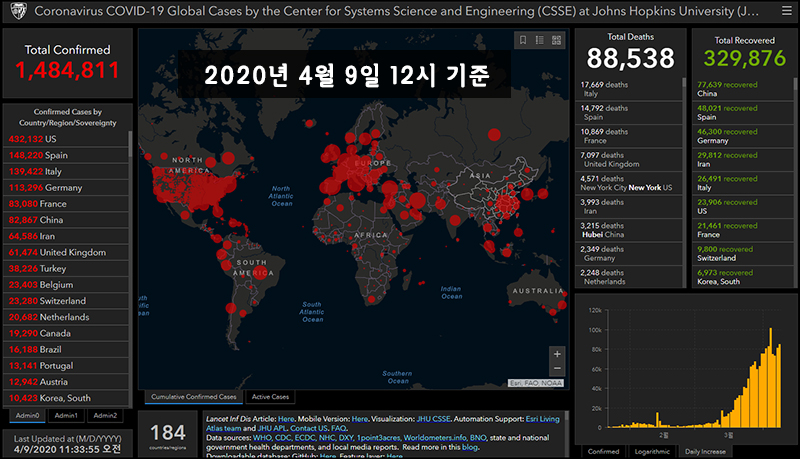Image resolution: width=800 pixels, height=459 pixels.
Task: Open the ECDC data source link
Action: (x=305, y=438)
